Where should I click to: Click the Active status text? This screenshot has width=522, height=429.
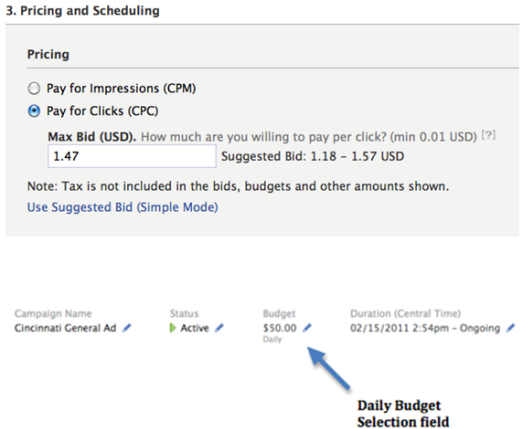pos(195,328)
